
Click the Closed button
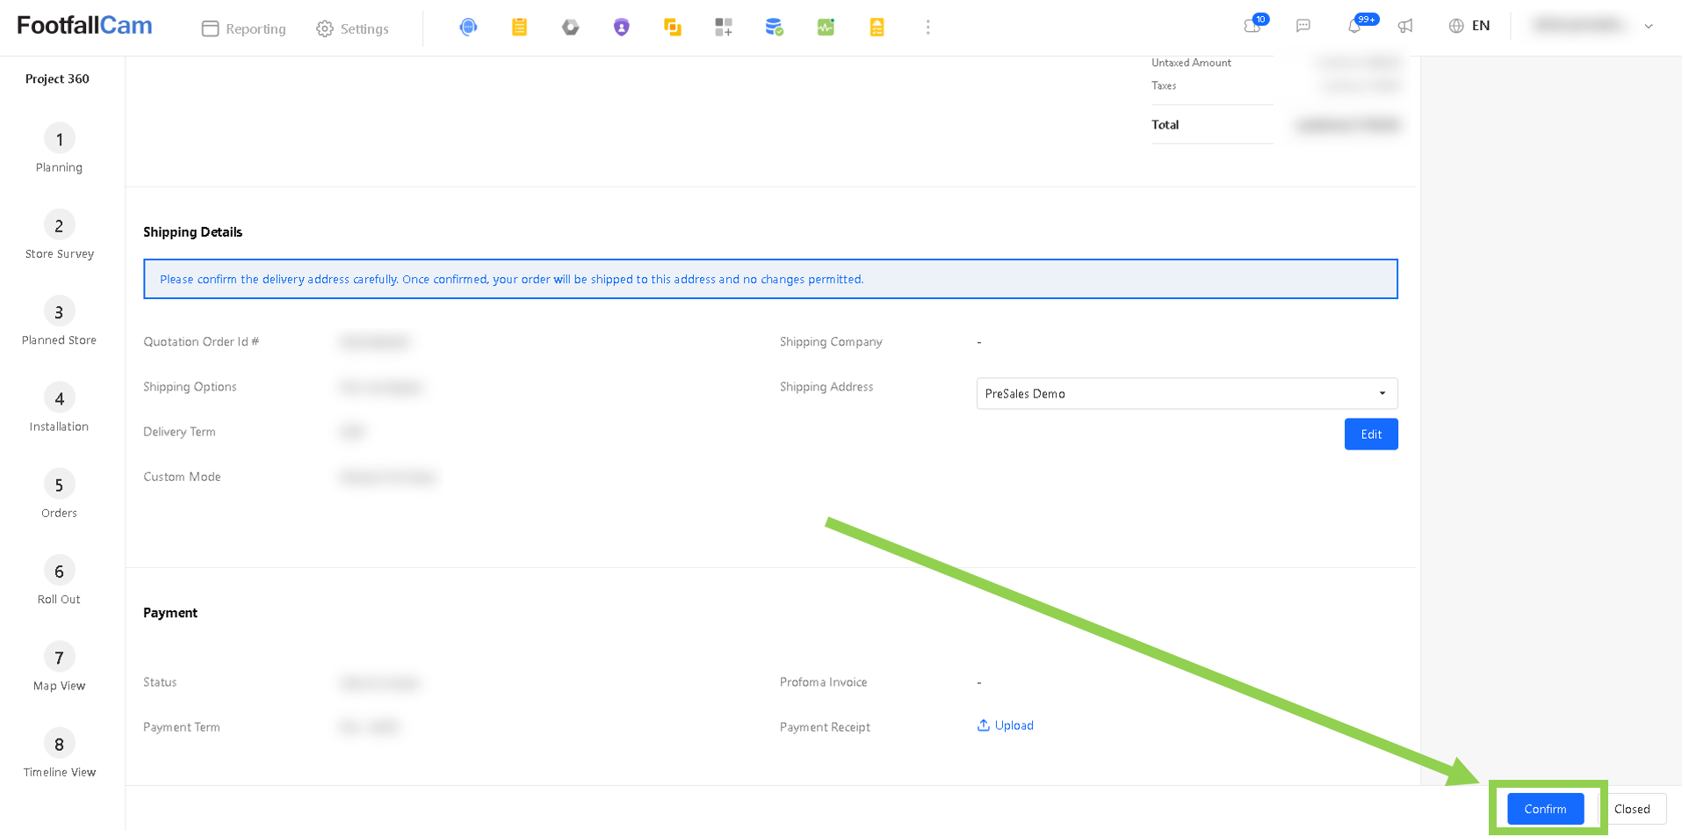(1632, 809)
